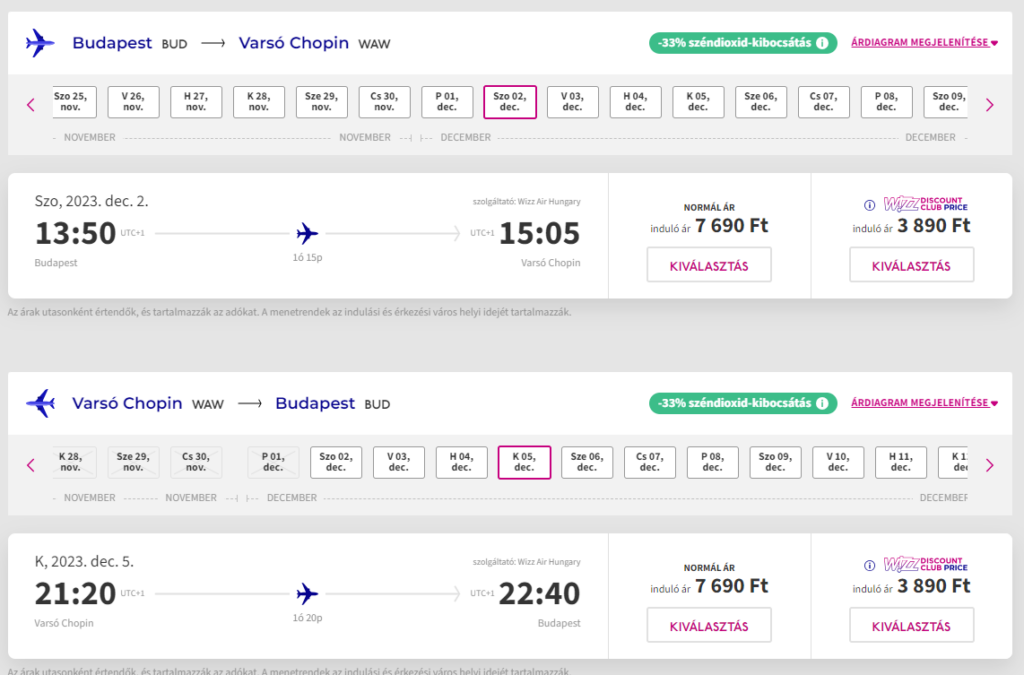Screen dimensions: 1024x675
Task: Select outbound date P 01, dec.
Action: tap(447, 102)
